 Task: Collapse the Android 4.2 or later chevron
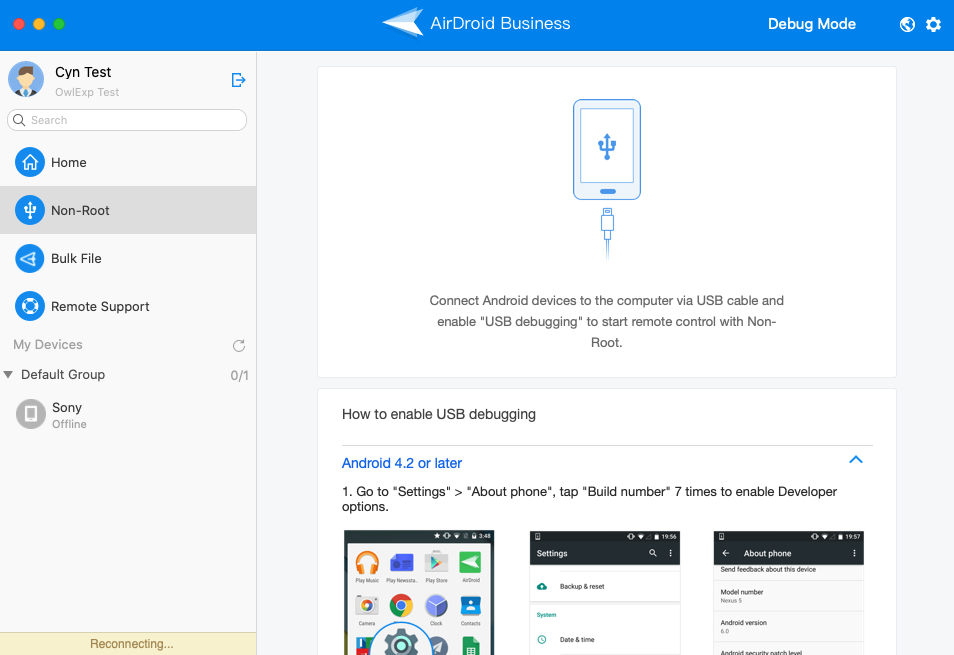coord(855,460)
